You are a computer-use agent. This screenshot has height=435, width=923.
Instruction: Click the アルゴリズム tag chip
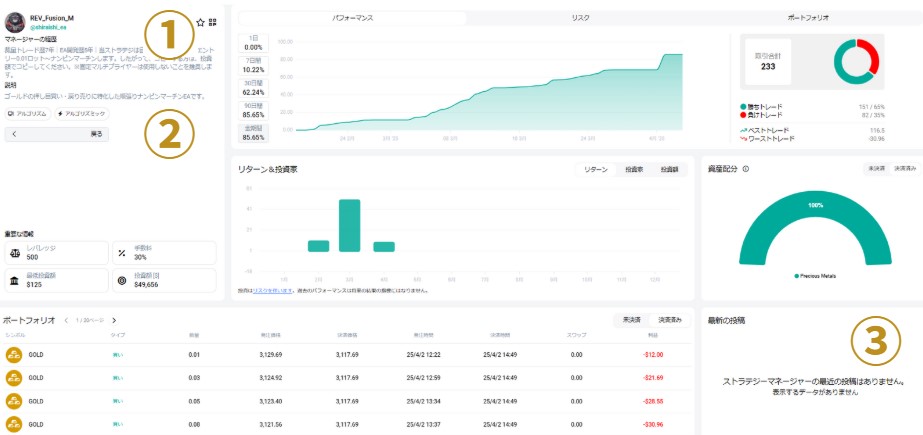point(28,114)
